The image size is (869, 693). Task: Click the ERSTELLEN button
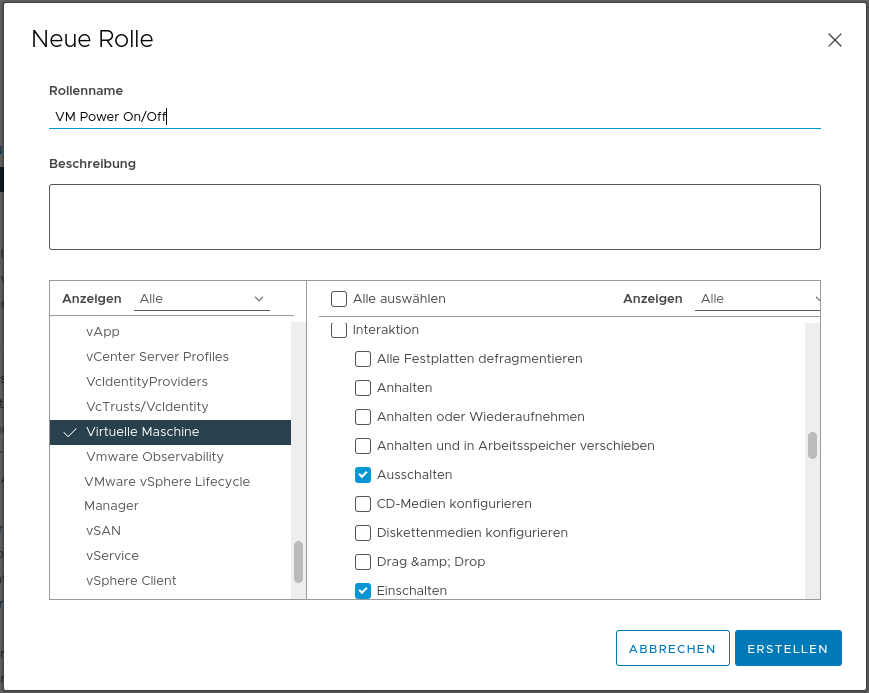(x=787, y=648)
